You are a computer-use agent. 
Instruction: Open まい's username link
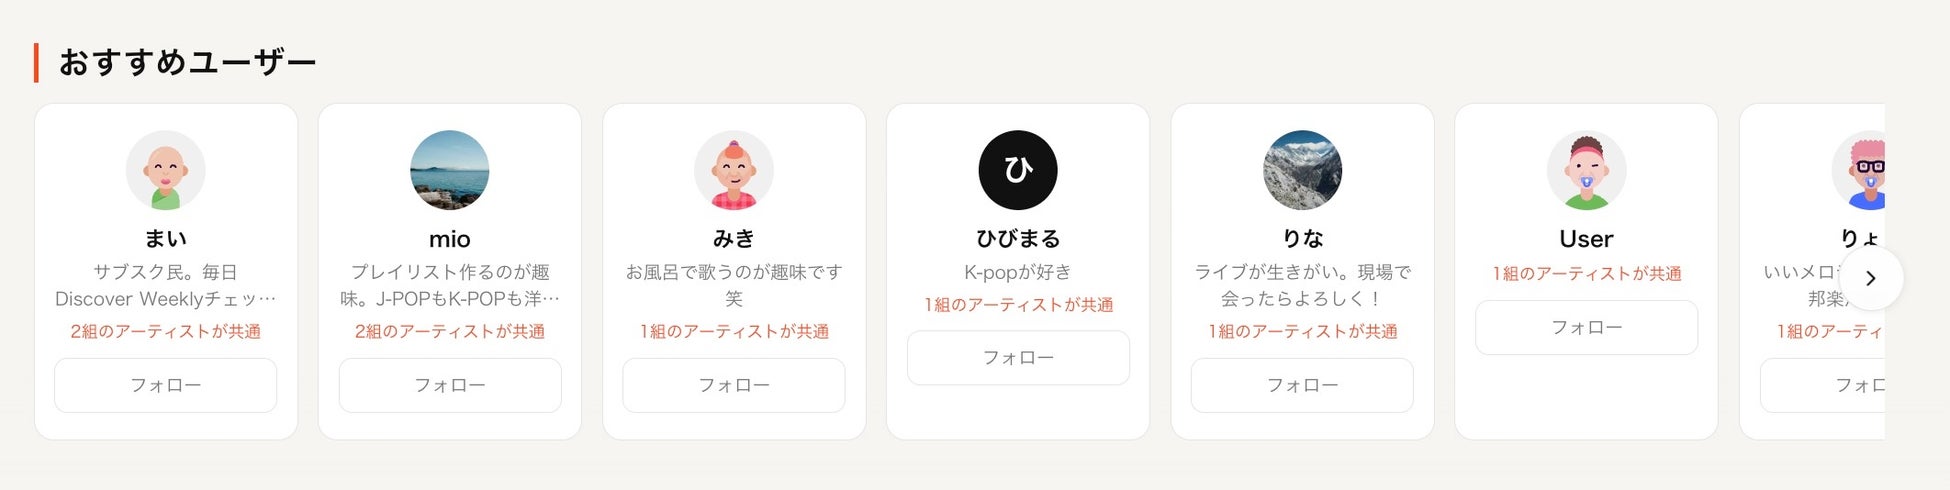(x=166, y=238)
